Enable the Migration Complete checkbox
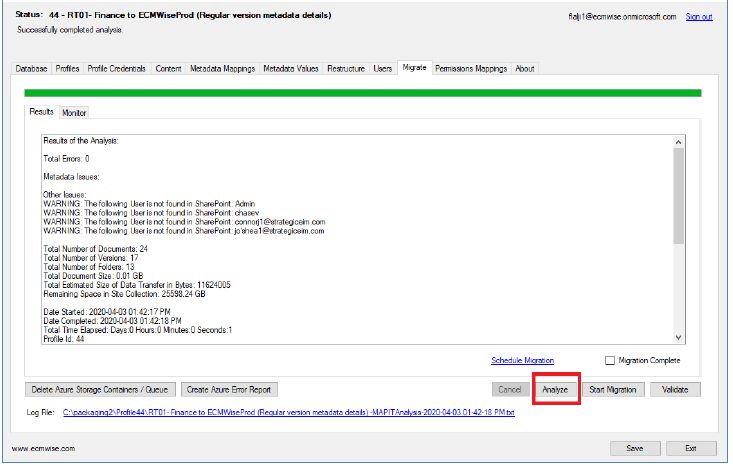Viewport: 733px width, 466px height. click(611, 361)
